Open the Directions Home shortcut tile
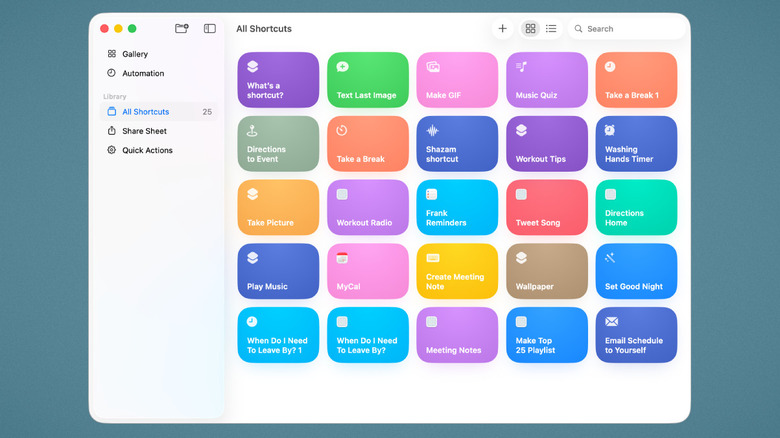Screen dimensions: 780x438 636,208
